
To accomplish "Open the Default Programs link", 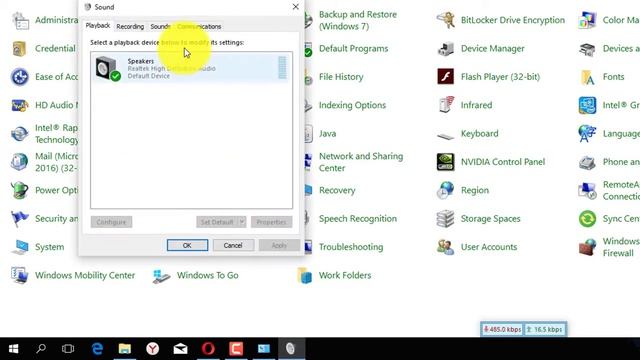I will (353, 49).
